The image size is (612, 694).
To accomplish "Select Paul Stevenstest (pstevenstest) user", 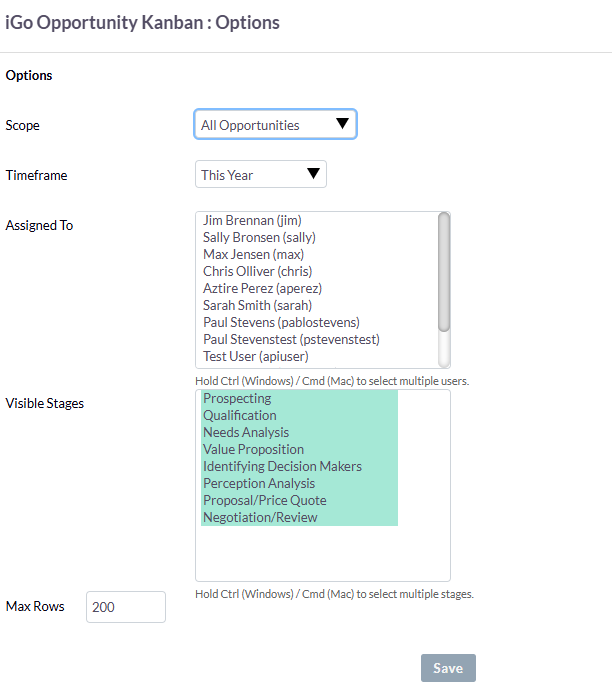I will pyautogui.click(x=291, y=339).
